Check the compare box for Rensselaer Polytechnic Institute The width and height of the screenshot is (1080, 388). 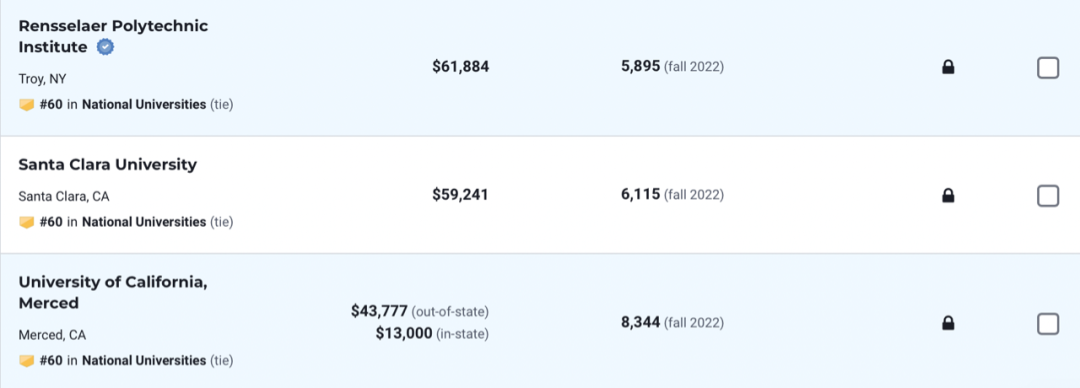tap(1048, 68)
